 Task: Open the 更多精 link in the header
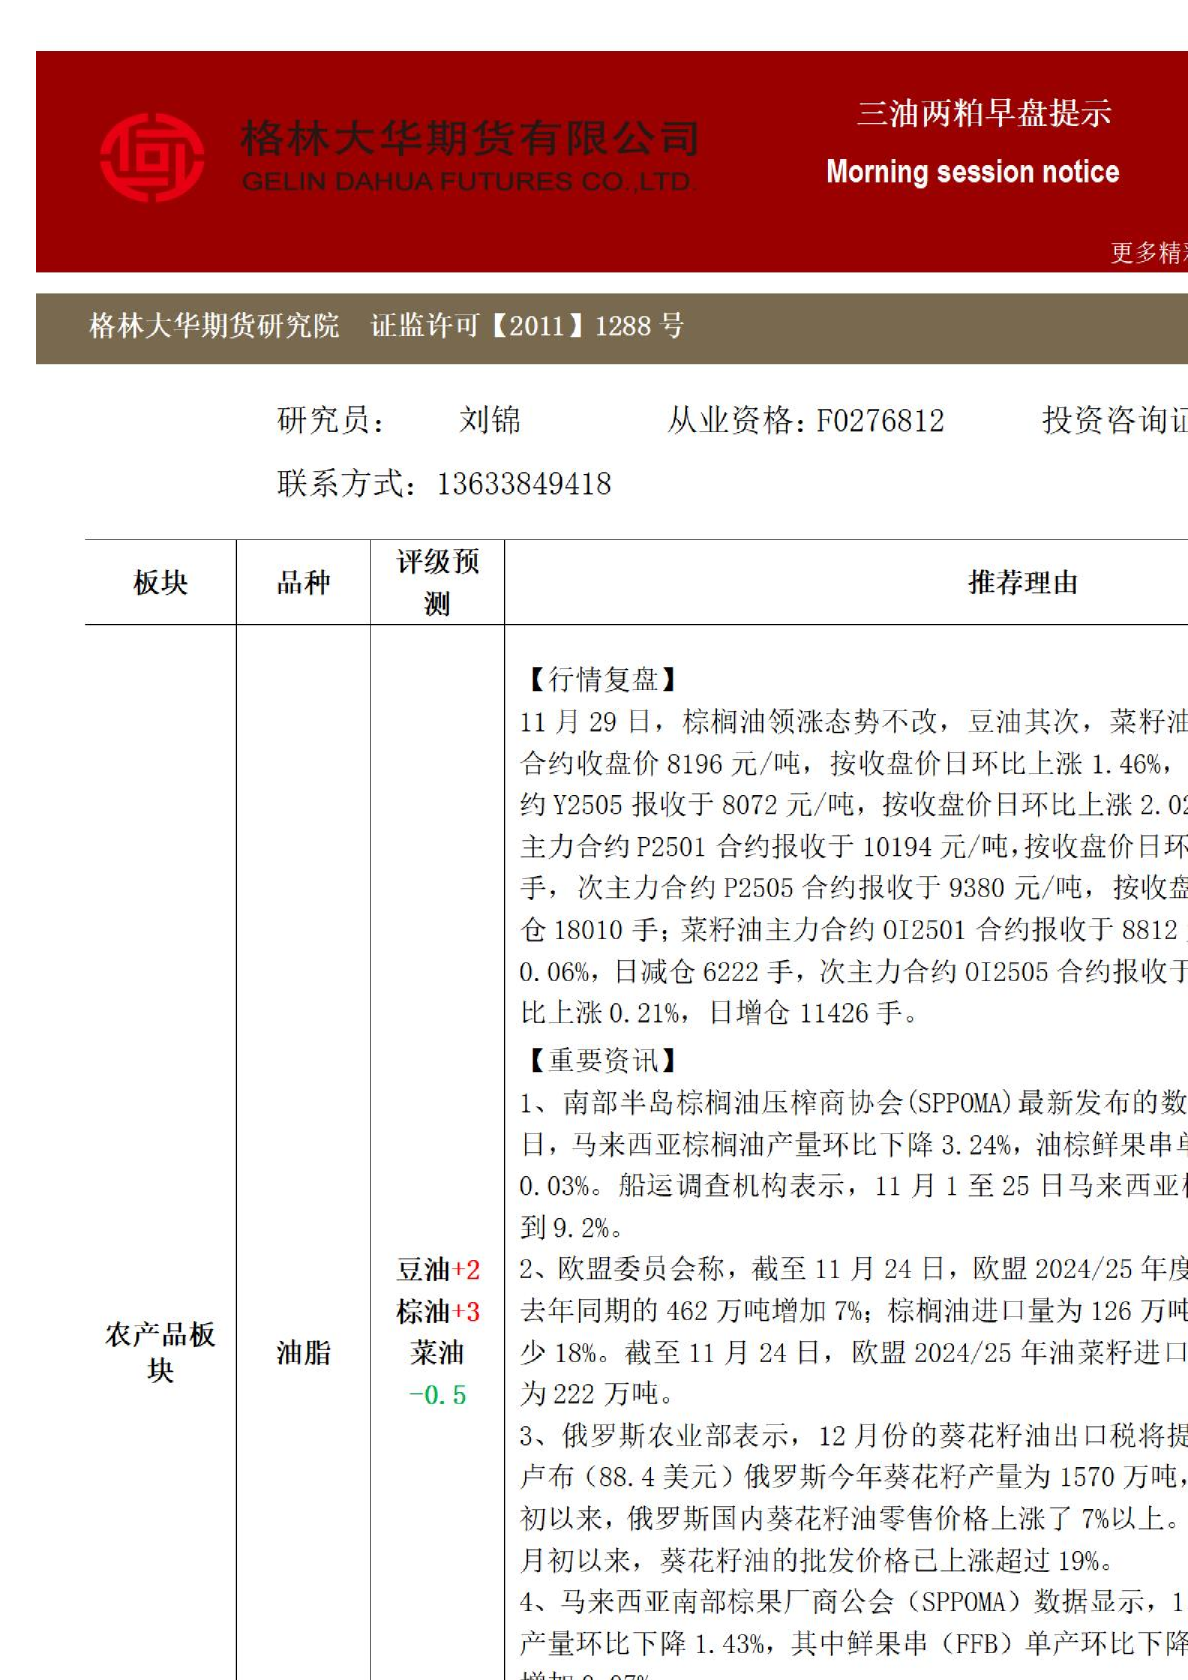(1148, 252)
